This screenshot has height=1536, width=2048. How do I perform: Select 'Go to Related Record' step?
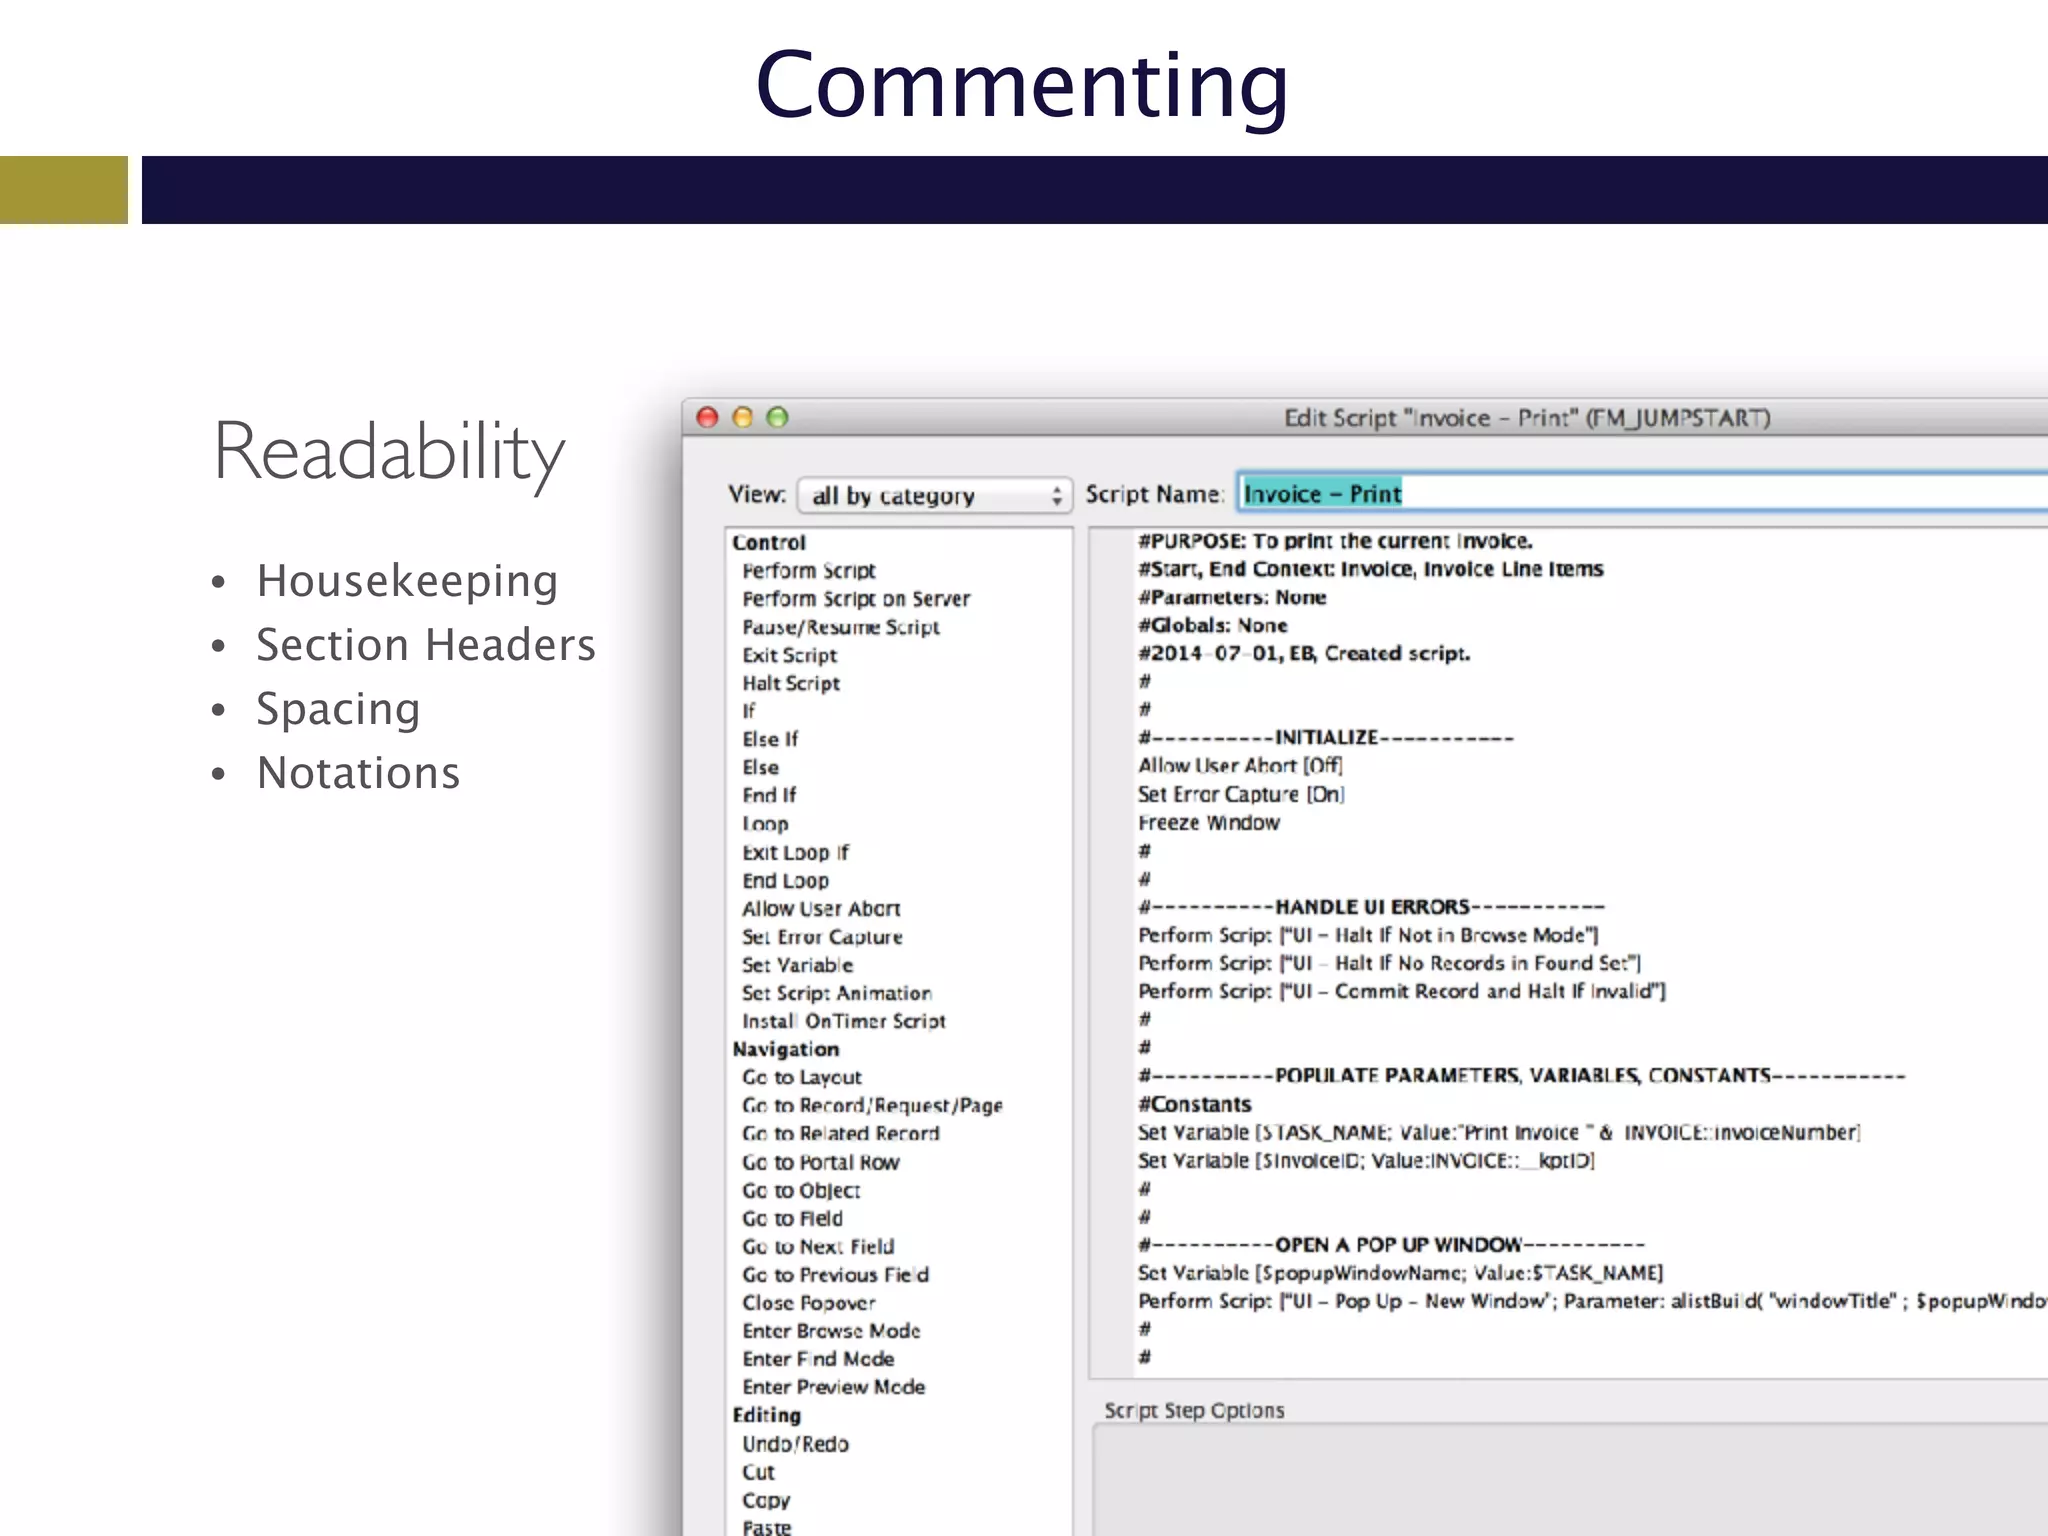coord(840,1133)
